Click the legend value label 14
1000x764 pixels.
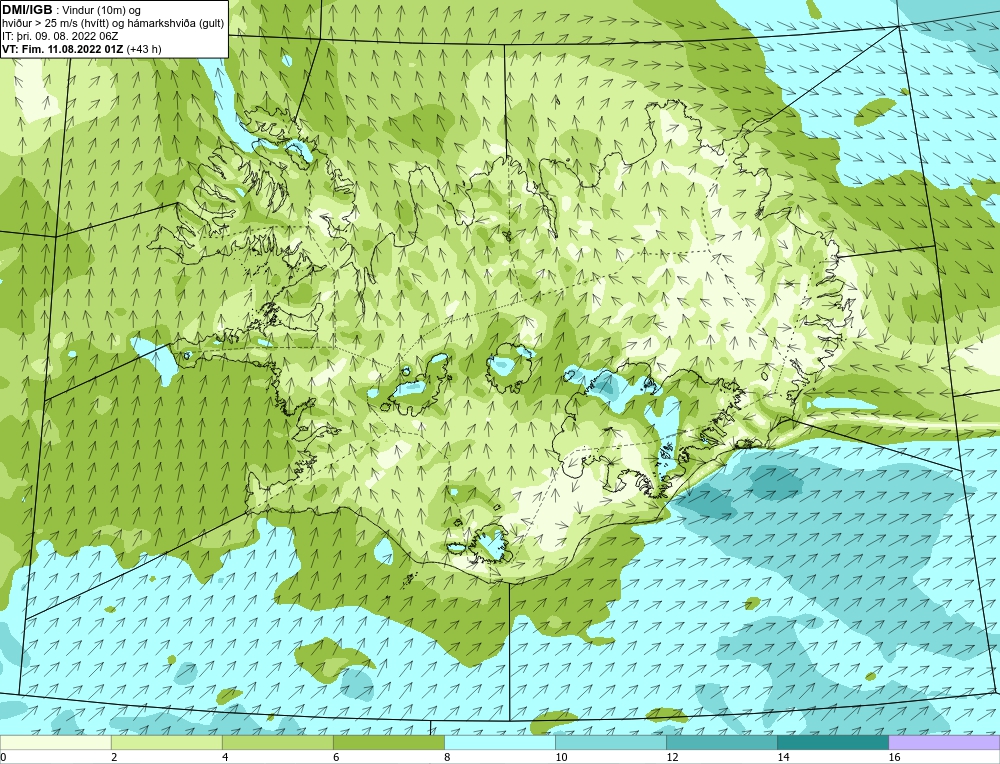(783, 757)
